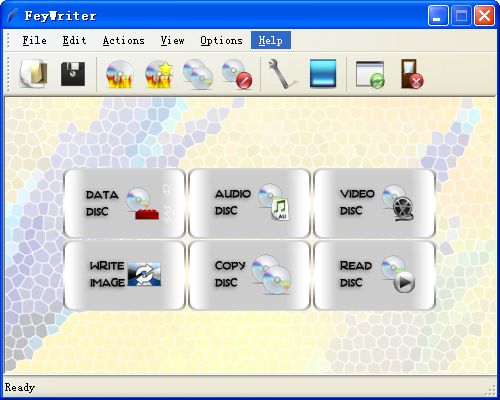Click the floppy disk save icon
The width and height of the screenshot is (500, 400).
[x=73, y=74]
